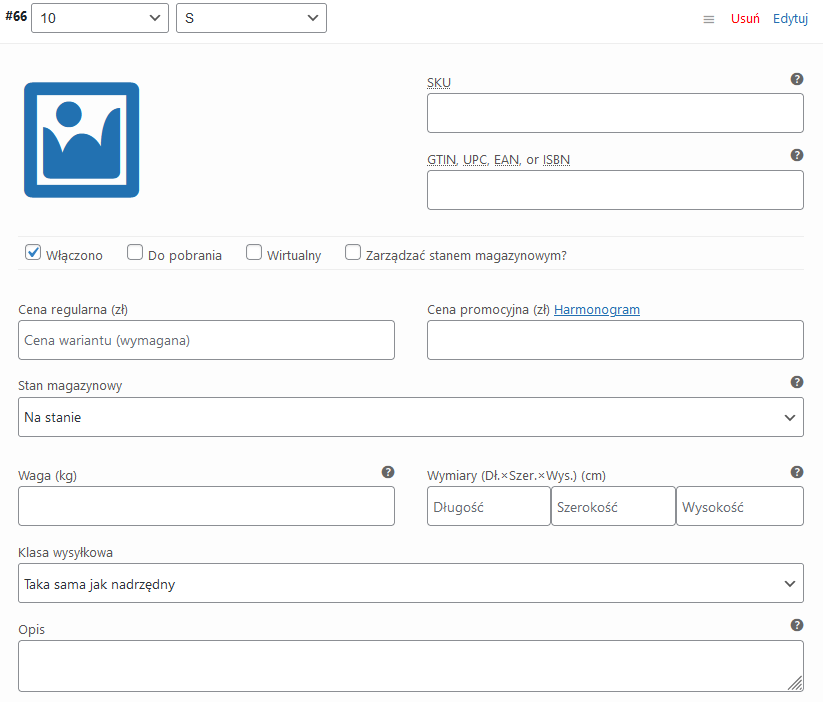The image size is (823, 702).
Task: Click the Usuń link
Action: [x=744, y=18]
